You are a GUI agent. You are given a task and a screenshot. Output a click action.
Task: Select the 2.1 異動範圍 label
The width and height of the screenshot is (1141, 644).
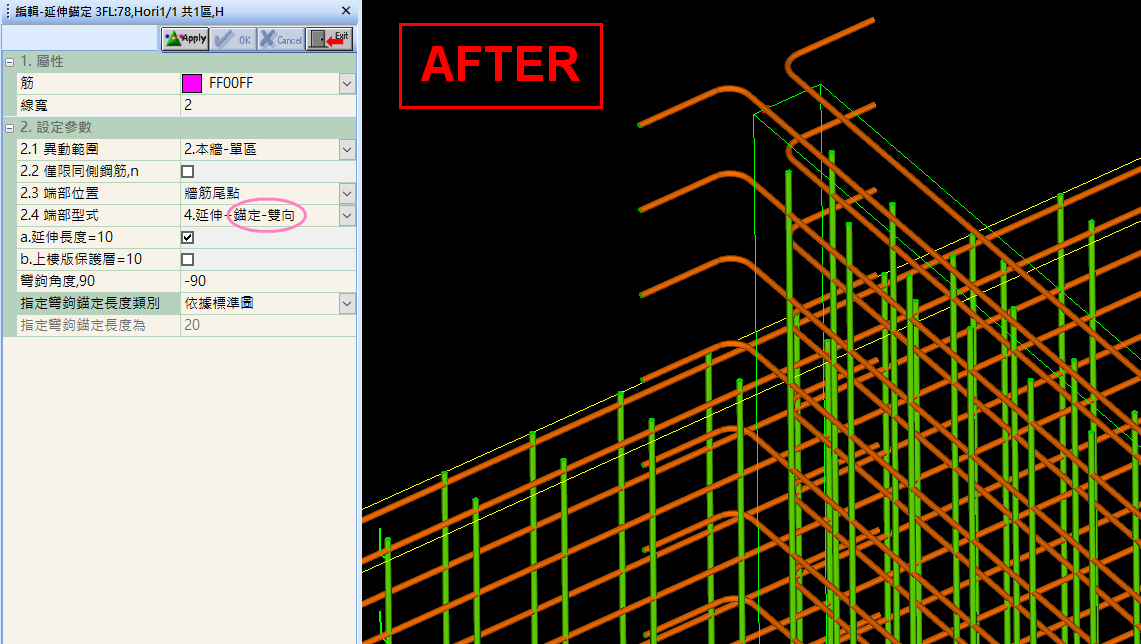(59, 149)
